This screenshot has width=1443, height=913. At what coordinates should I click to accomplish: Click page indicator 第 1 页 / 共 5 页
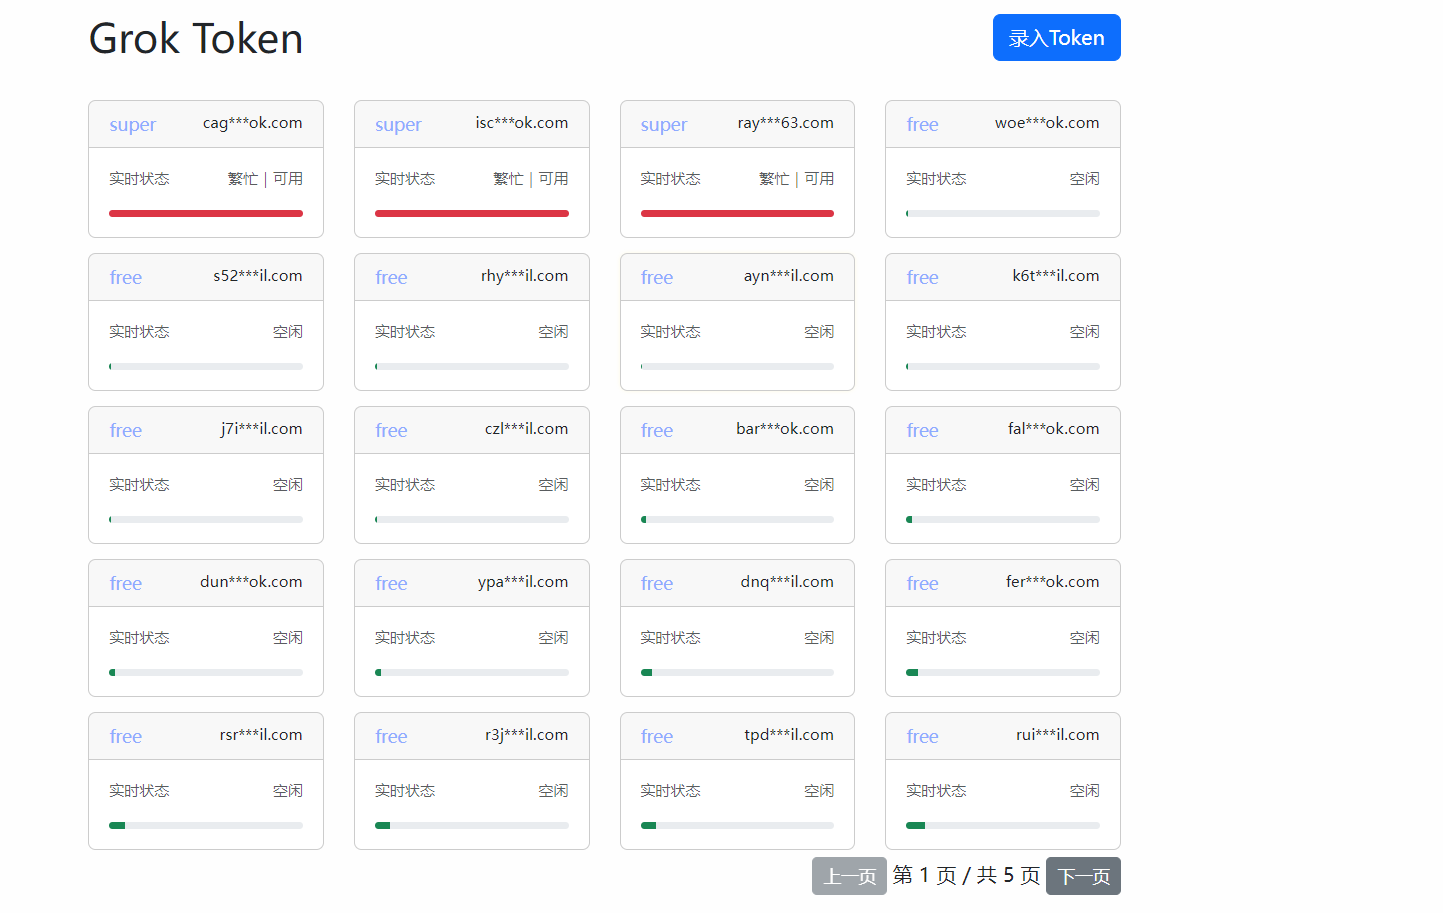966,876
